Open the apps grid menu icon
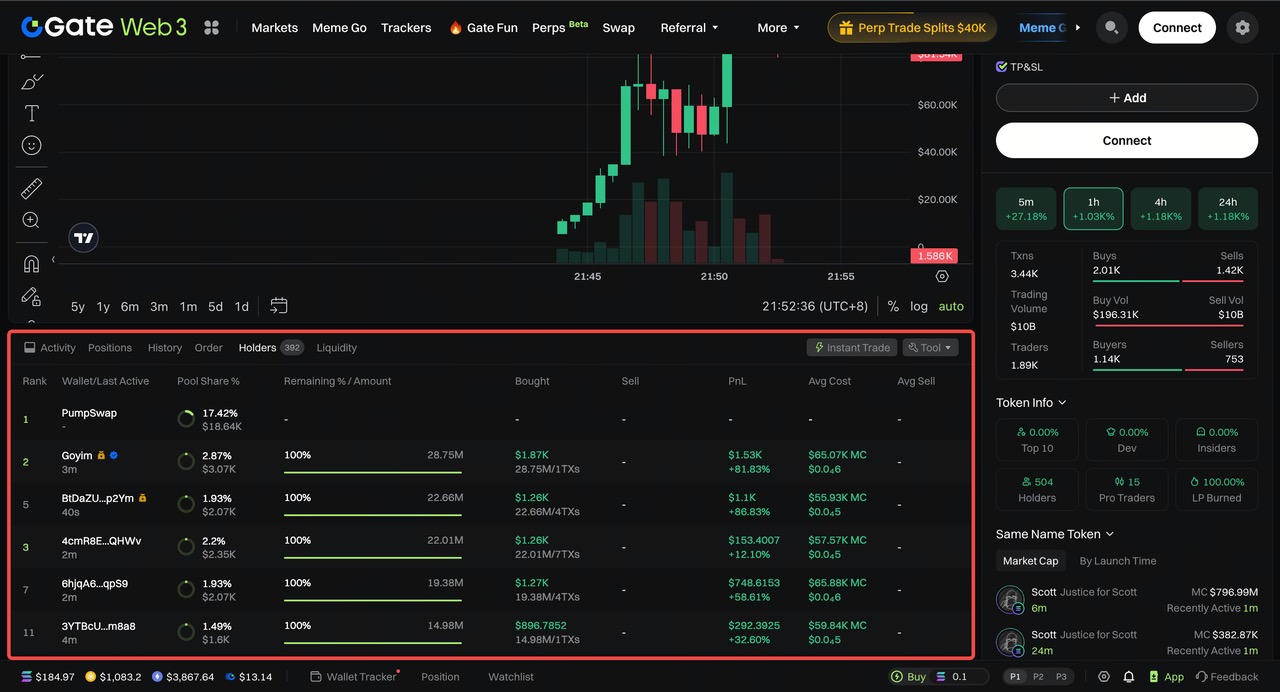 211,28
